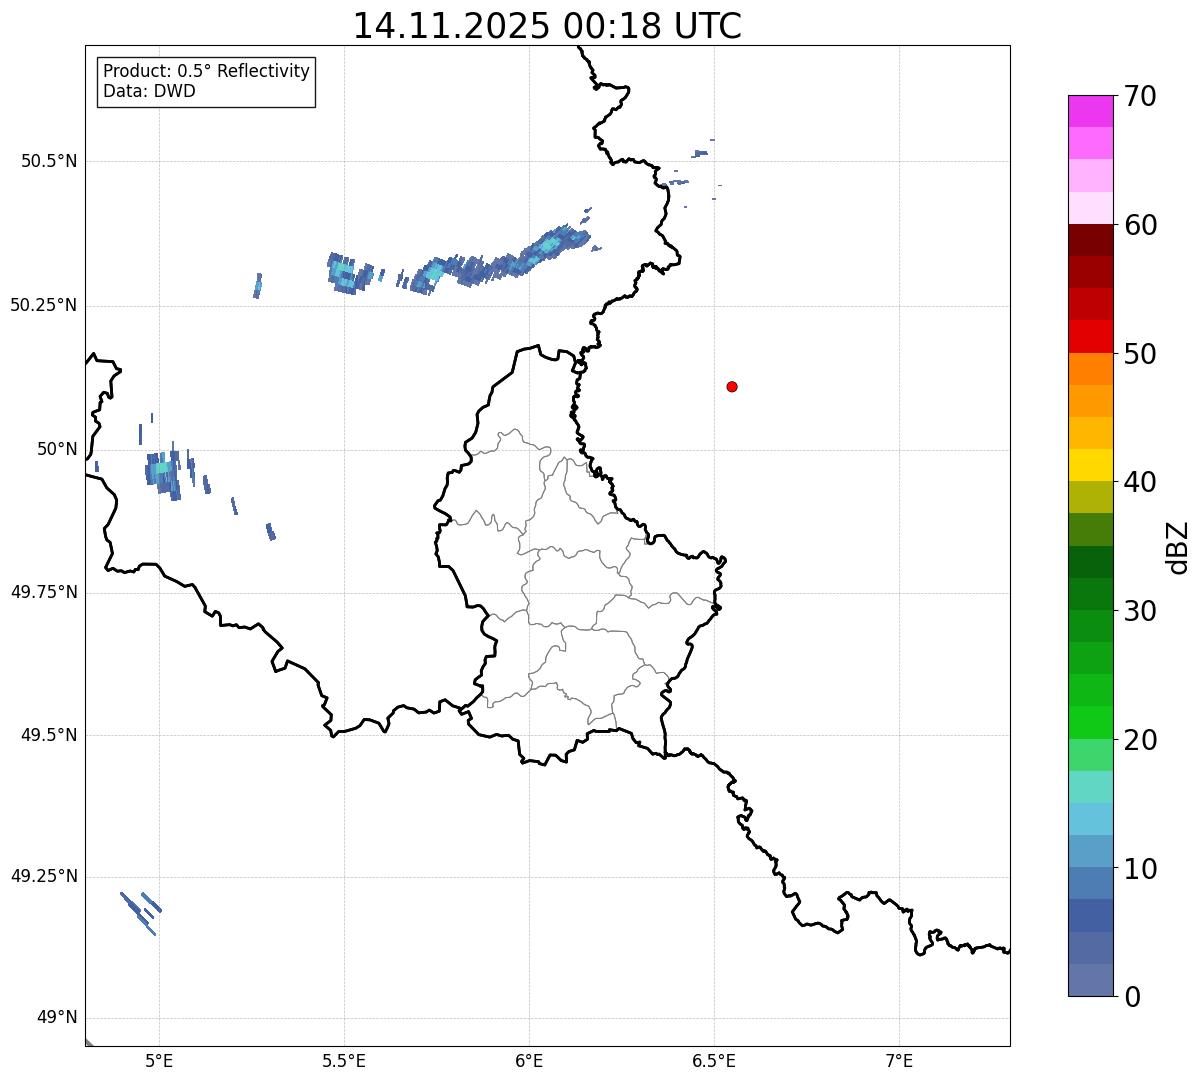This screenshot has width=1202, height=1081.
Task: Click the colorbar tick label 30
Action: (x=1140, y=611)
